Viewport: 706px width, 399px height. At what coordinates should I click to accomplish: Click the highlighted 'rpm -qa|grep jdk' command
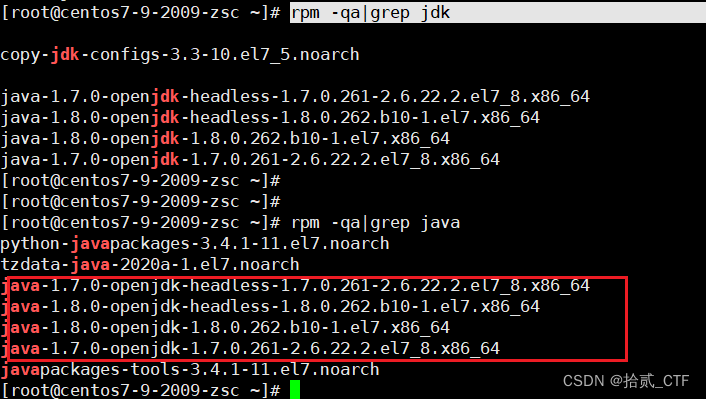click(370, 13)
